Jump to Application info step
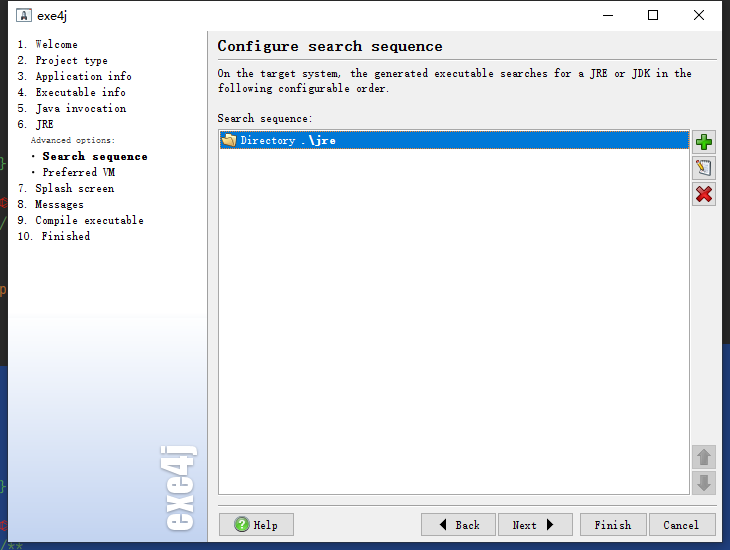Image resolution: width=730 pixels, height=550 pixels. (x=83, y=76)
